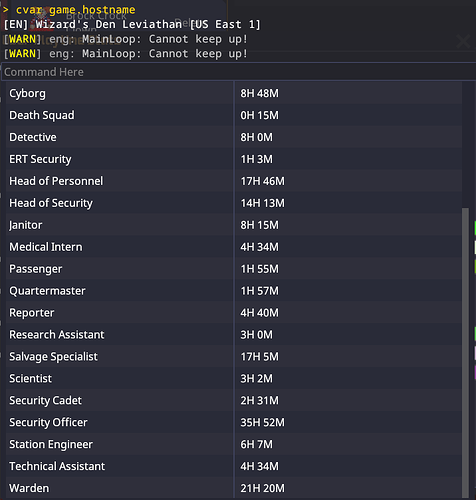Click the Security Officer 35H 52M time
The width and height of the screenshot is (476, 500).
coord(263,422)
